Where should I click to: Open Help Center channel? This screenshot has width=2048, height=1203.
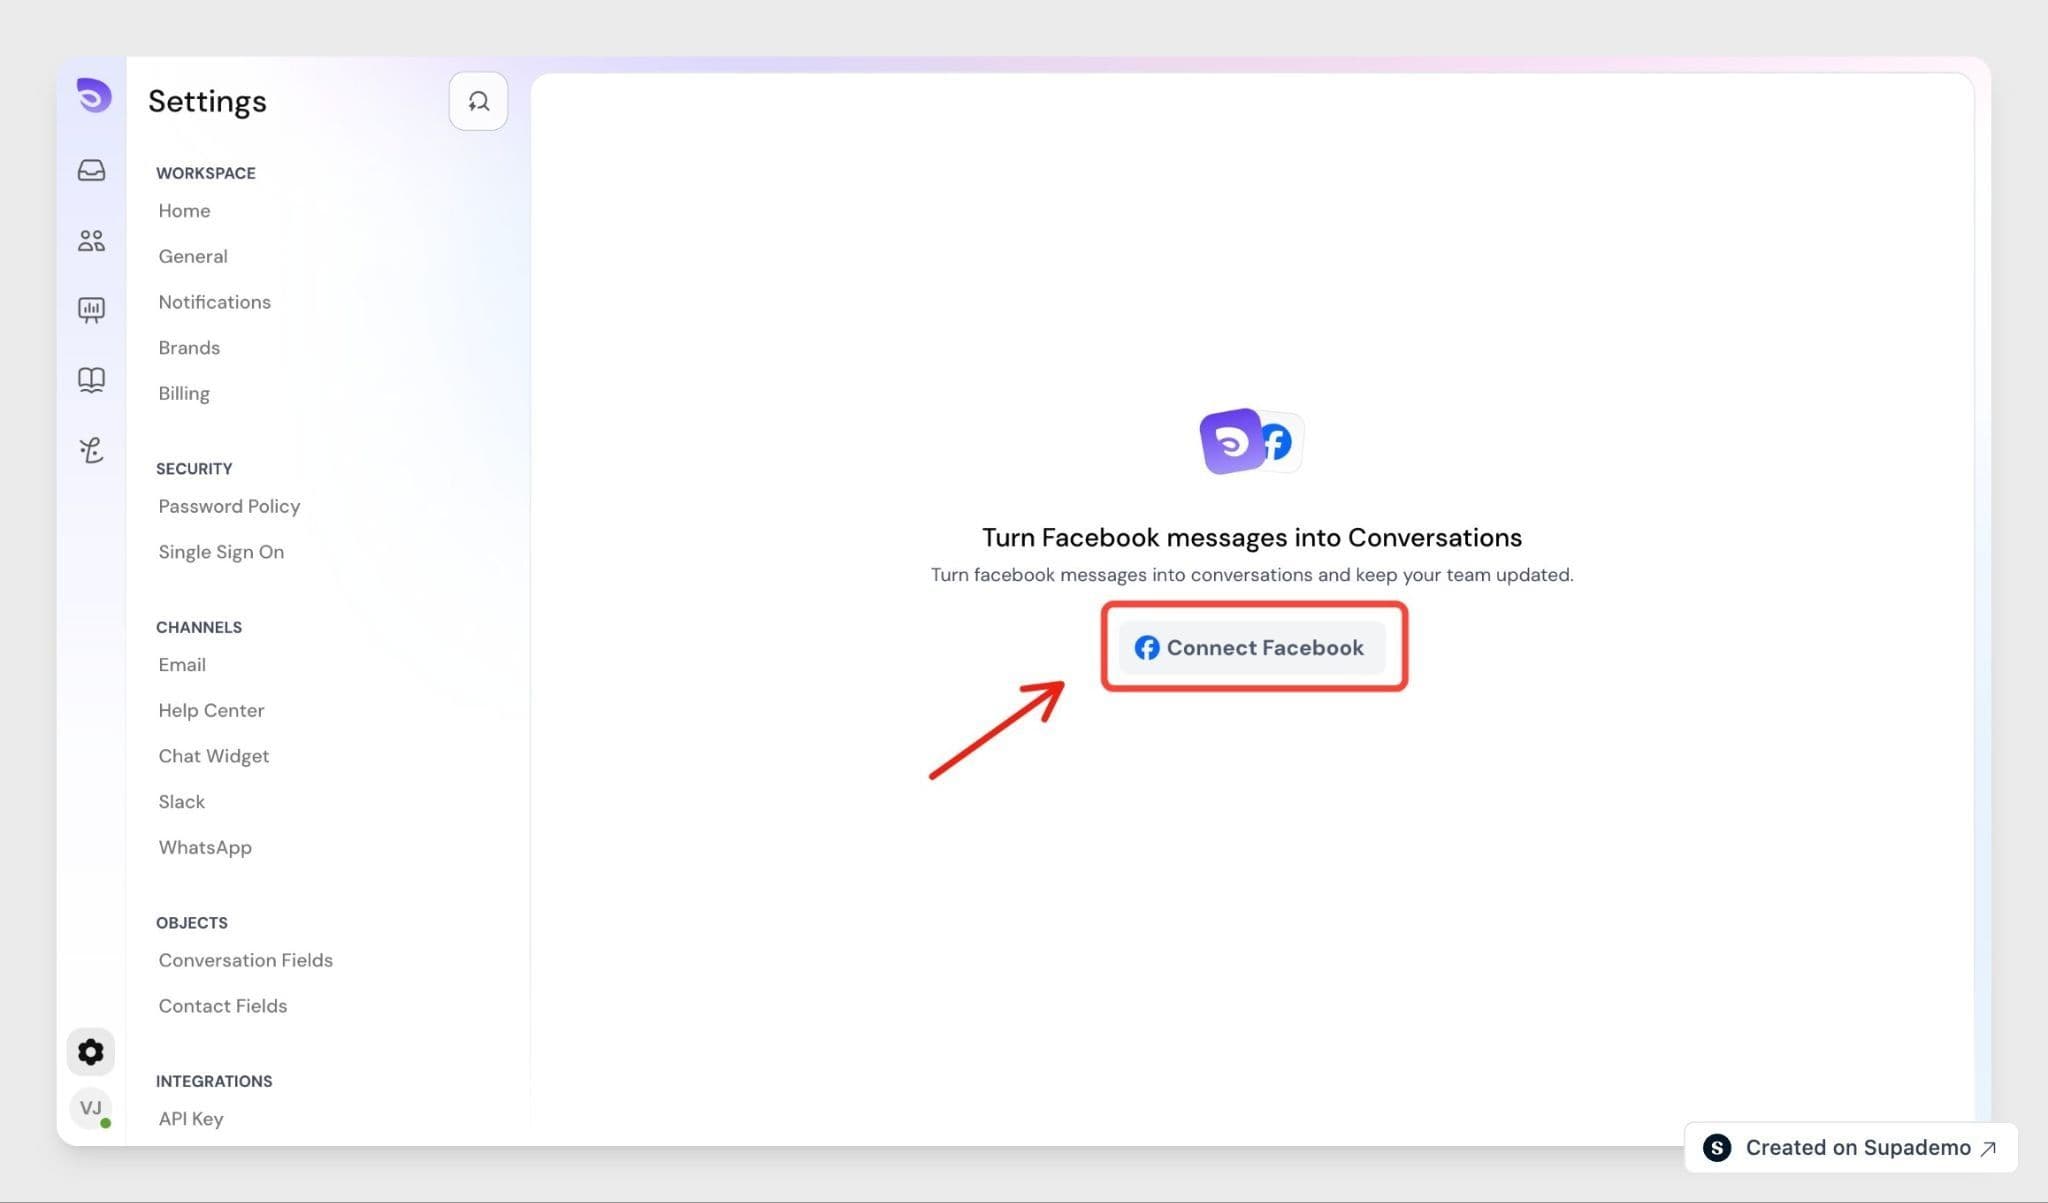[211, 711]
